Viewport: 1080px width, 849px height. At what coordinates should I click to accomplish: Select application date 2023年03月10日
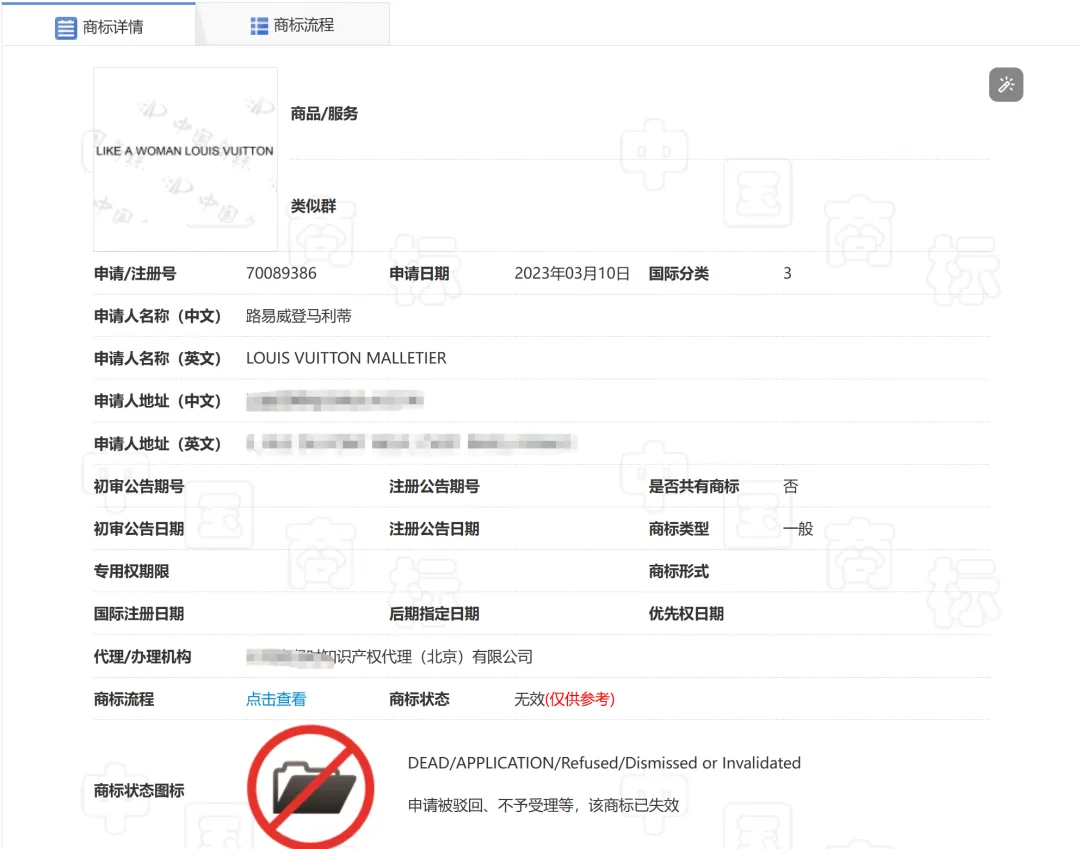point(572,273)
